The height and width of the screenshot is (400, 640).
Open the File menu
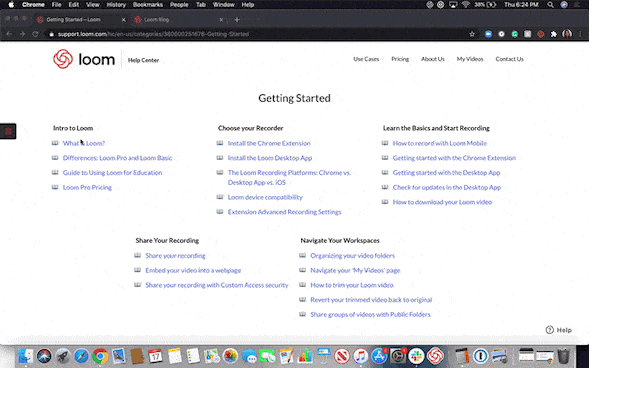tap(56, 5)
